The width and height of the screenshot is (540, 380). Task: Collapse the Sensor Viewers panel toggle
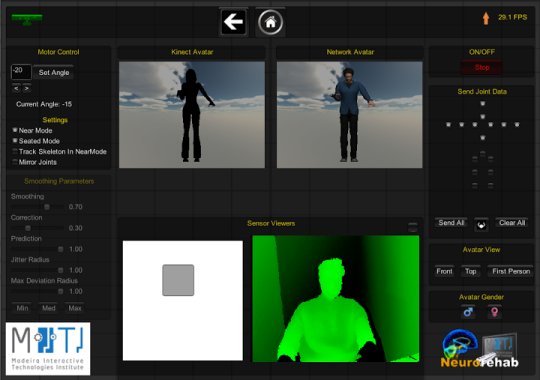coord(413,227)
